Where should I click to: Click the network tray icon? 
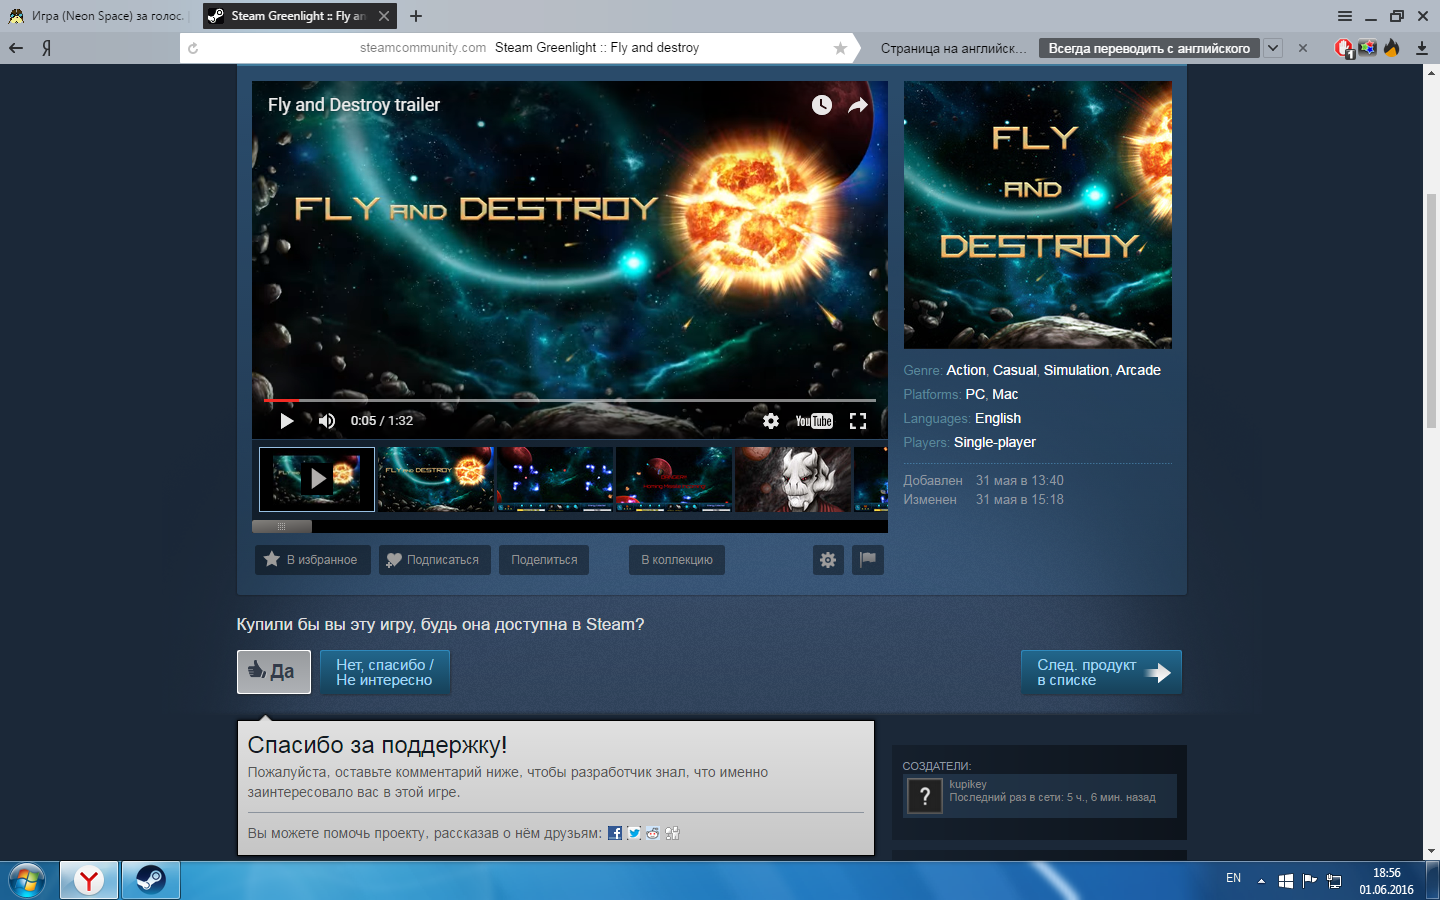(1334, 881)
